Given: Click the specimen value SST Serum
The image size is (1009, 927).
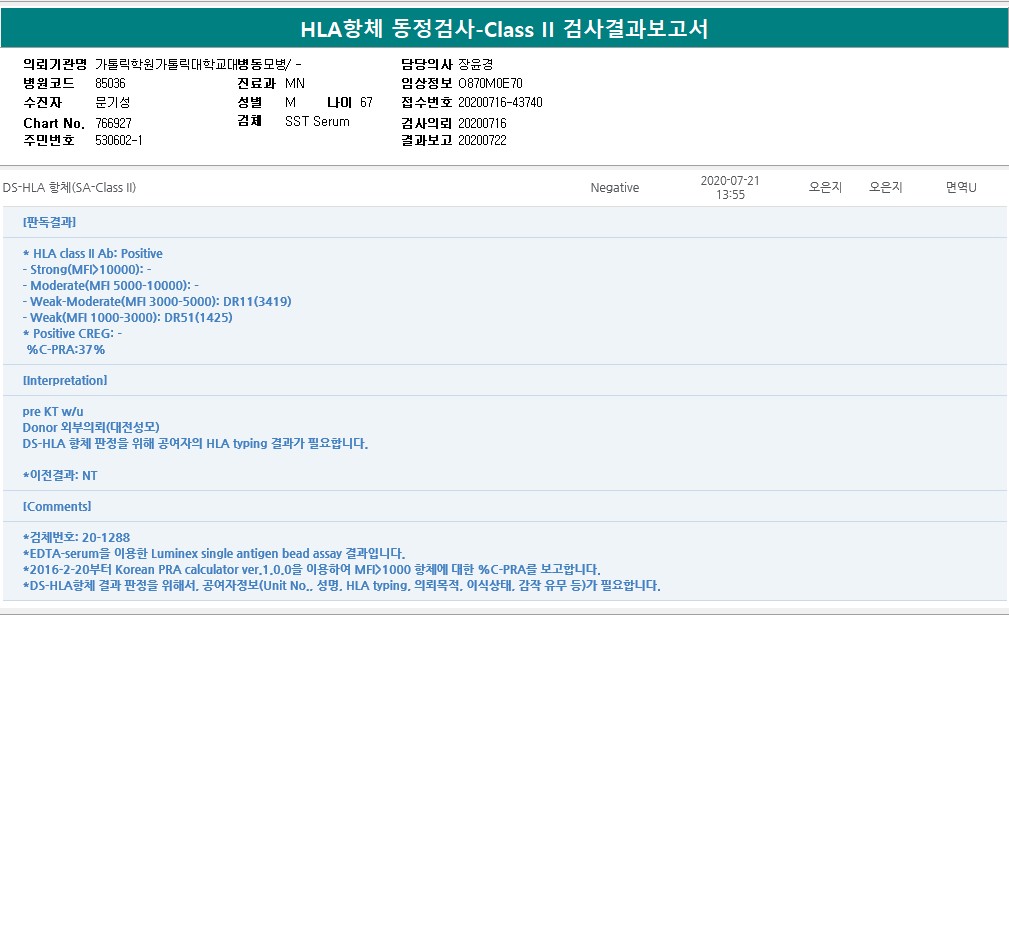Looking at the screenshot, I should 317,122.
